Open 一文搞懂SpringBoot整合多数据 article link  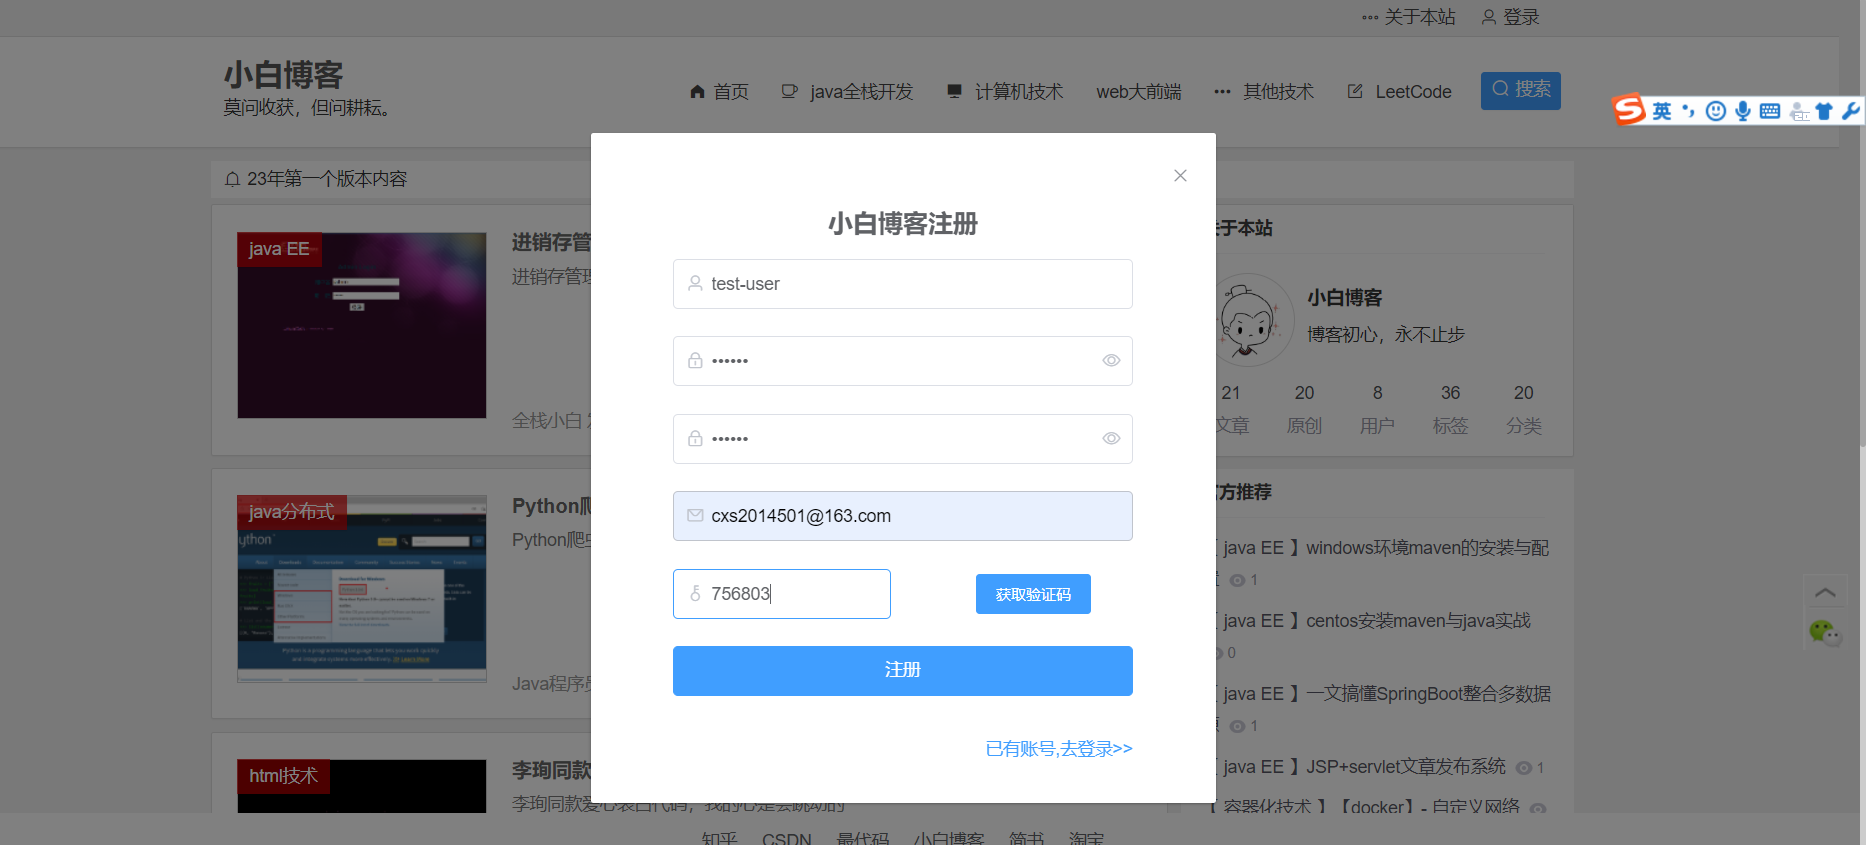point(1428,694)
